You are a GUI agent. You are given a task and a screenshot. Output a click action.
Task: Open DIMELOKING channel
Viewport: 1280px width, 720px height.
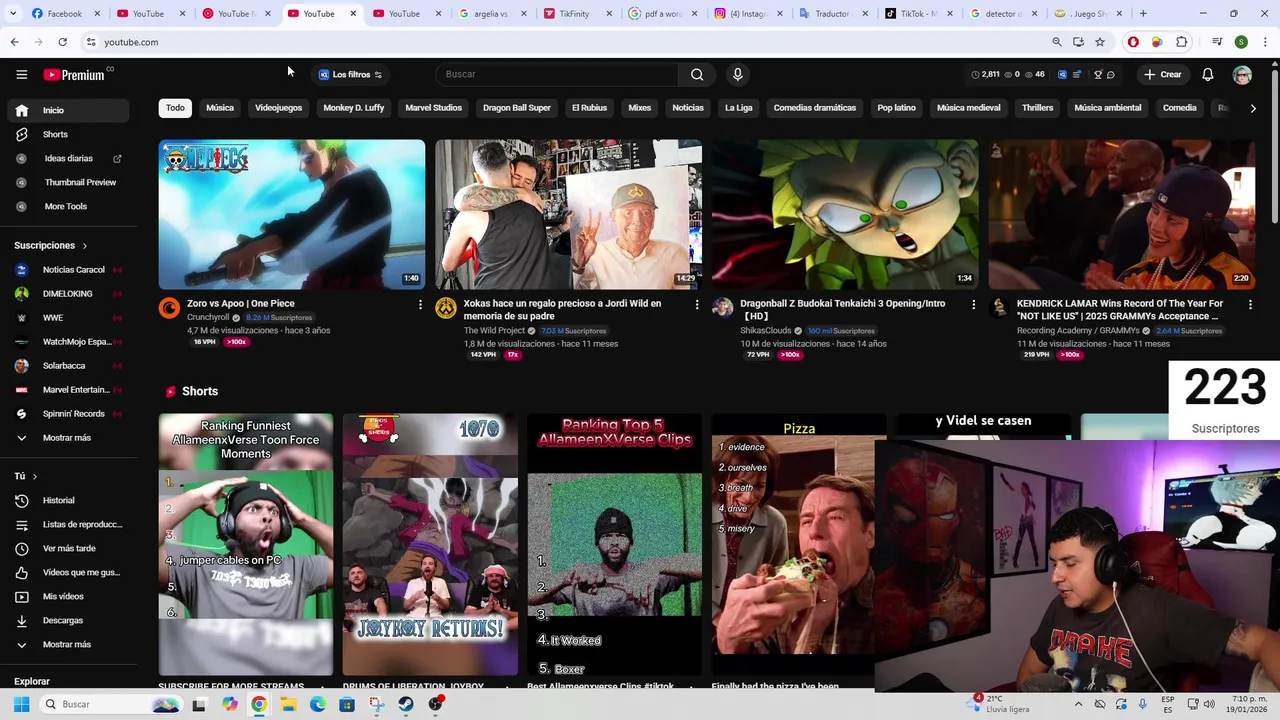pos(66,293)
